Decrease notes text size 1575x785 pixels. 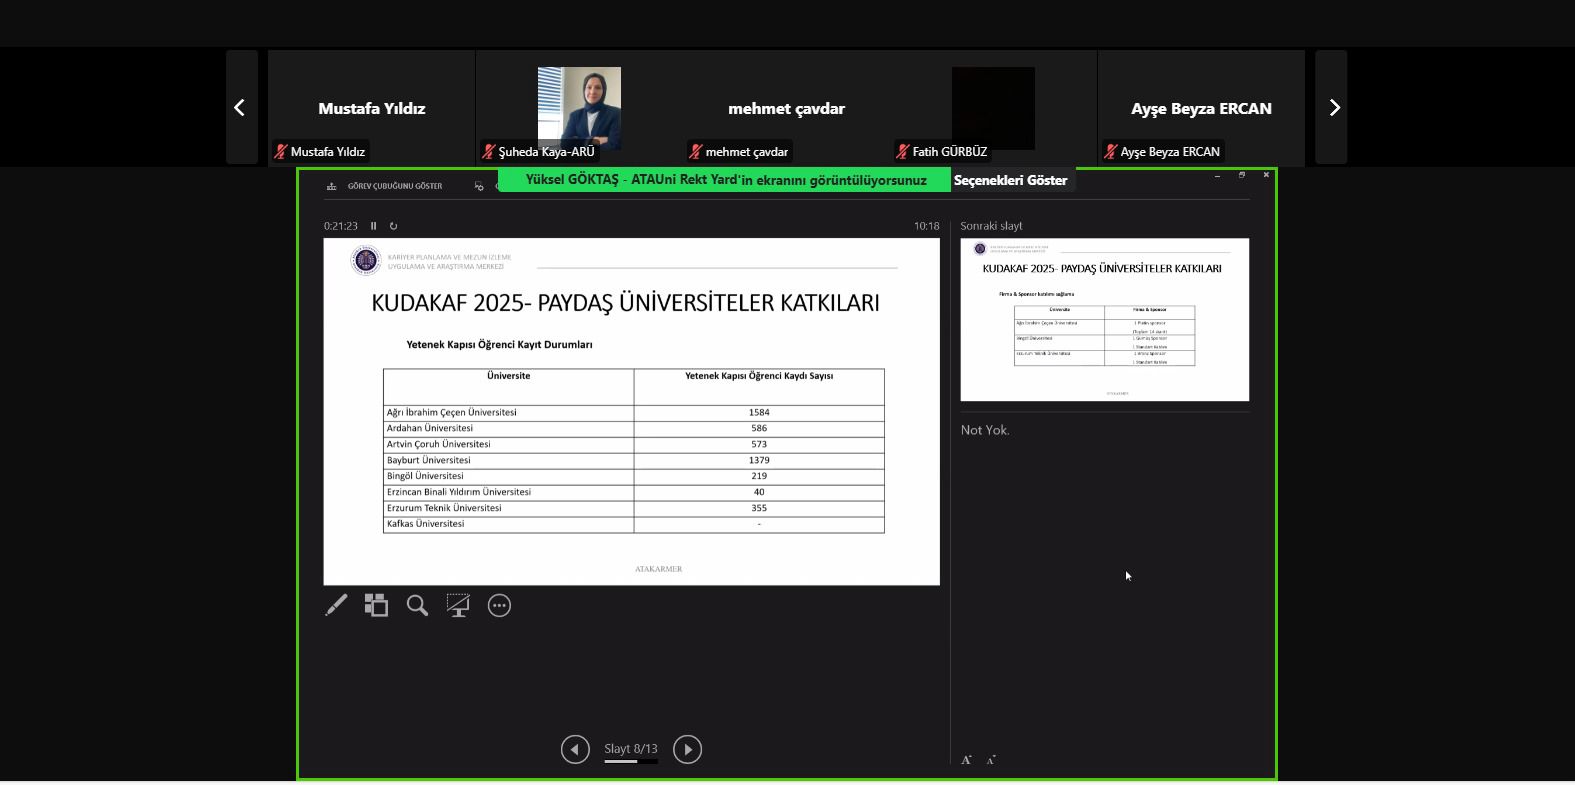coord(991,760)
